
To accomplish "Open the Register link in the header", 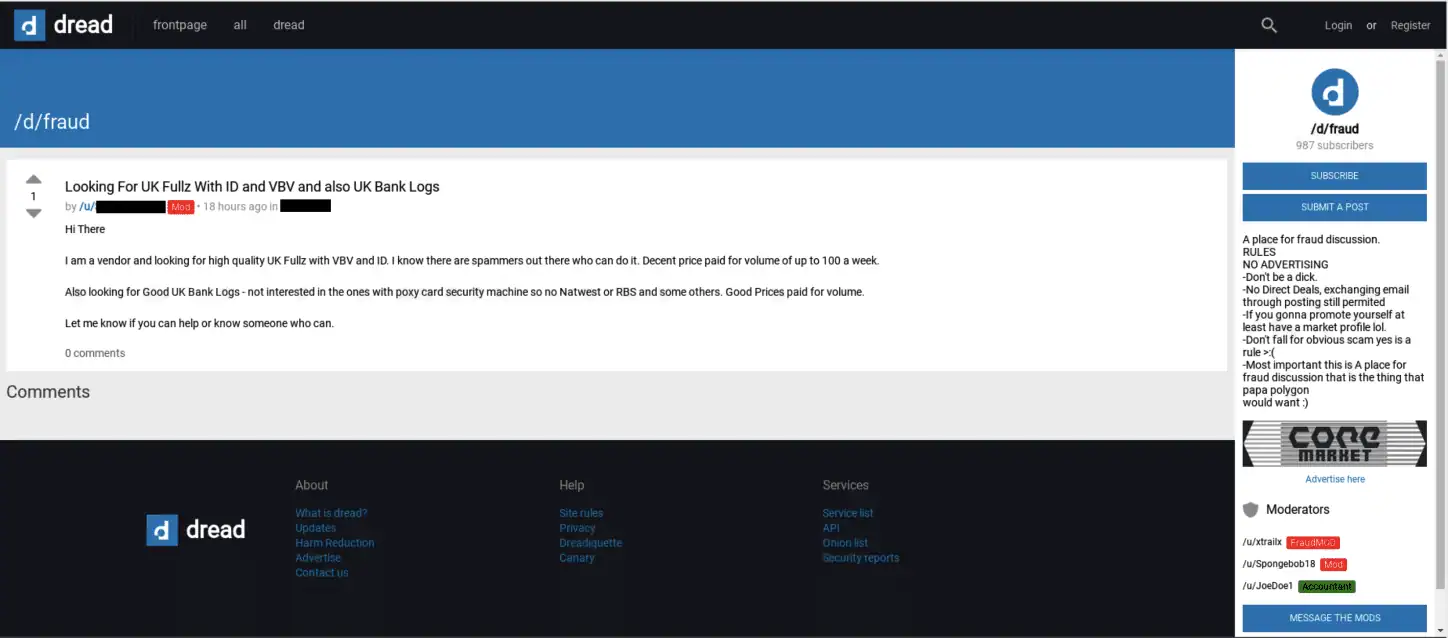I will pos(1410,26).
